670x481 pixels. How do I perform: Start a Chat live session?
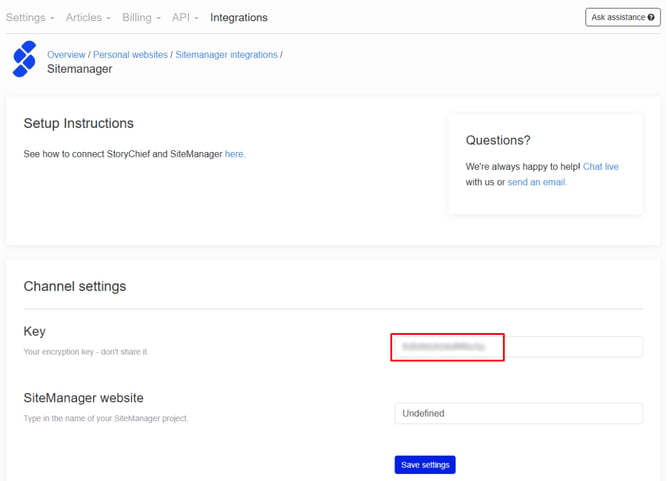tap(601, 167)
